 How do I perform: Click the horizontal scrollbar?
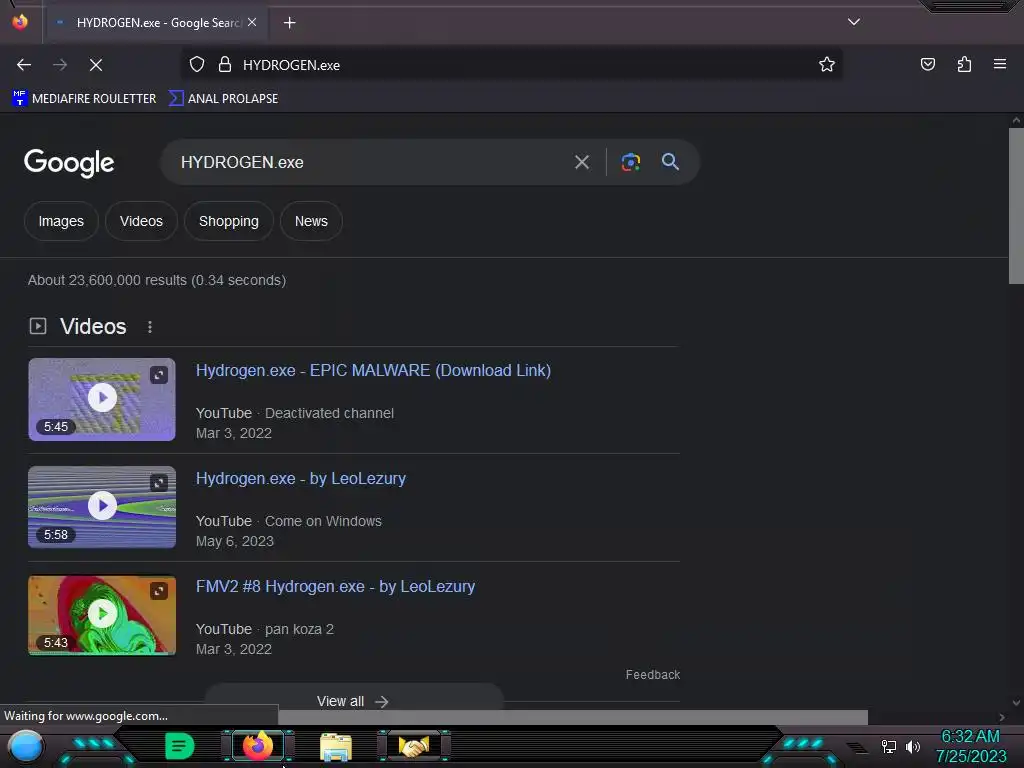573,717
